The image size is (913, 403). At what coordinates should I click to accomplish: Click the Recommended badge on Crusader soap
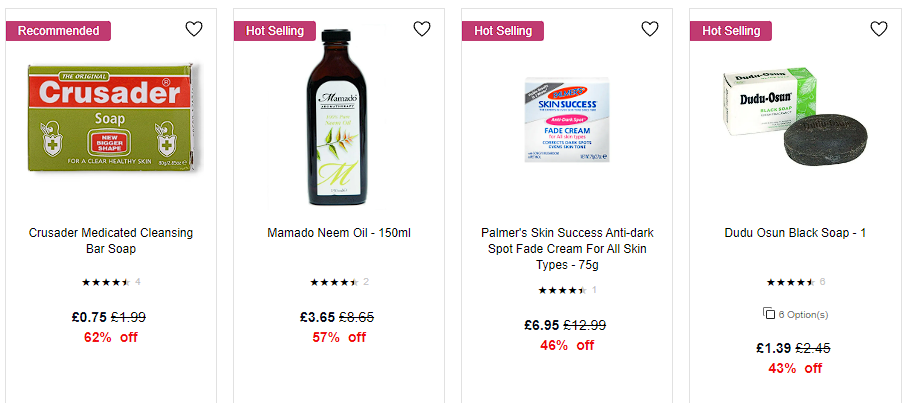pyautogui.click(x=58, y=31)
